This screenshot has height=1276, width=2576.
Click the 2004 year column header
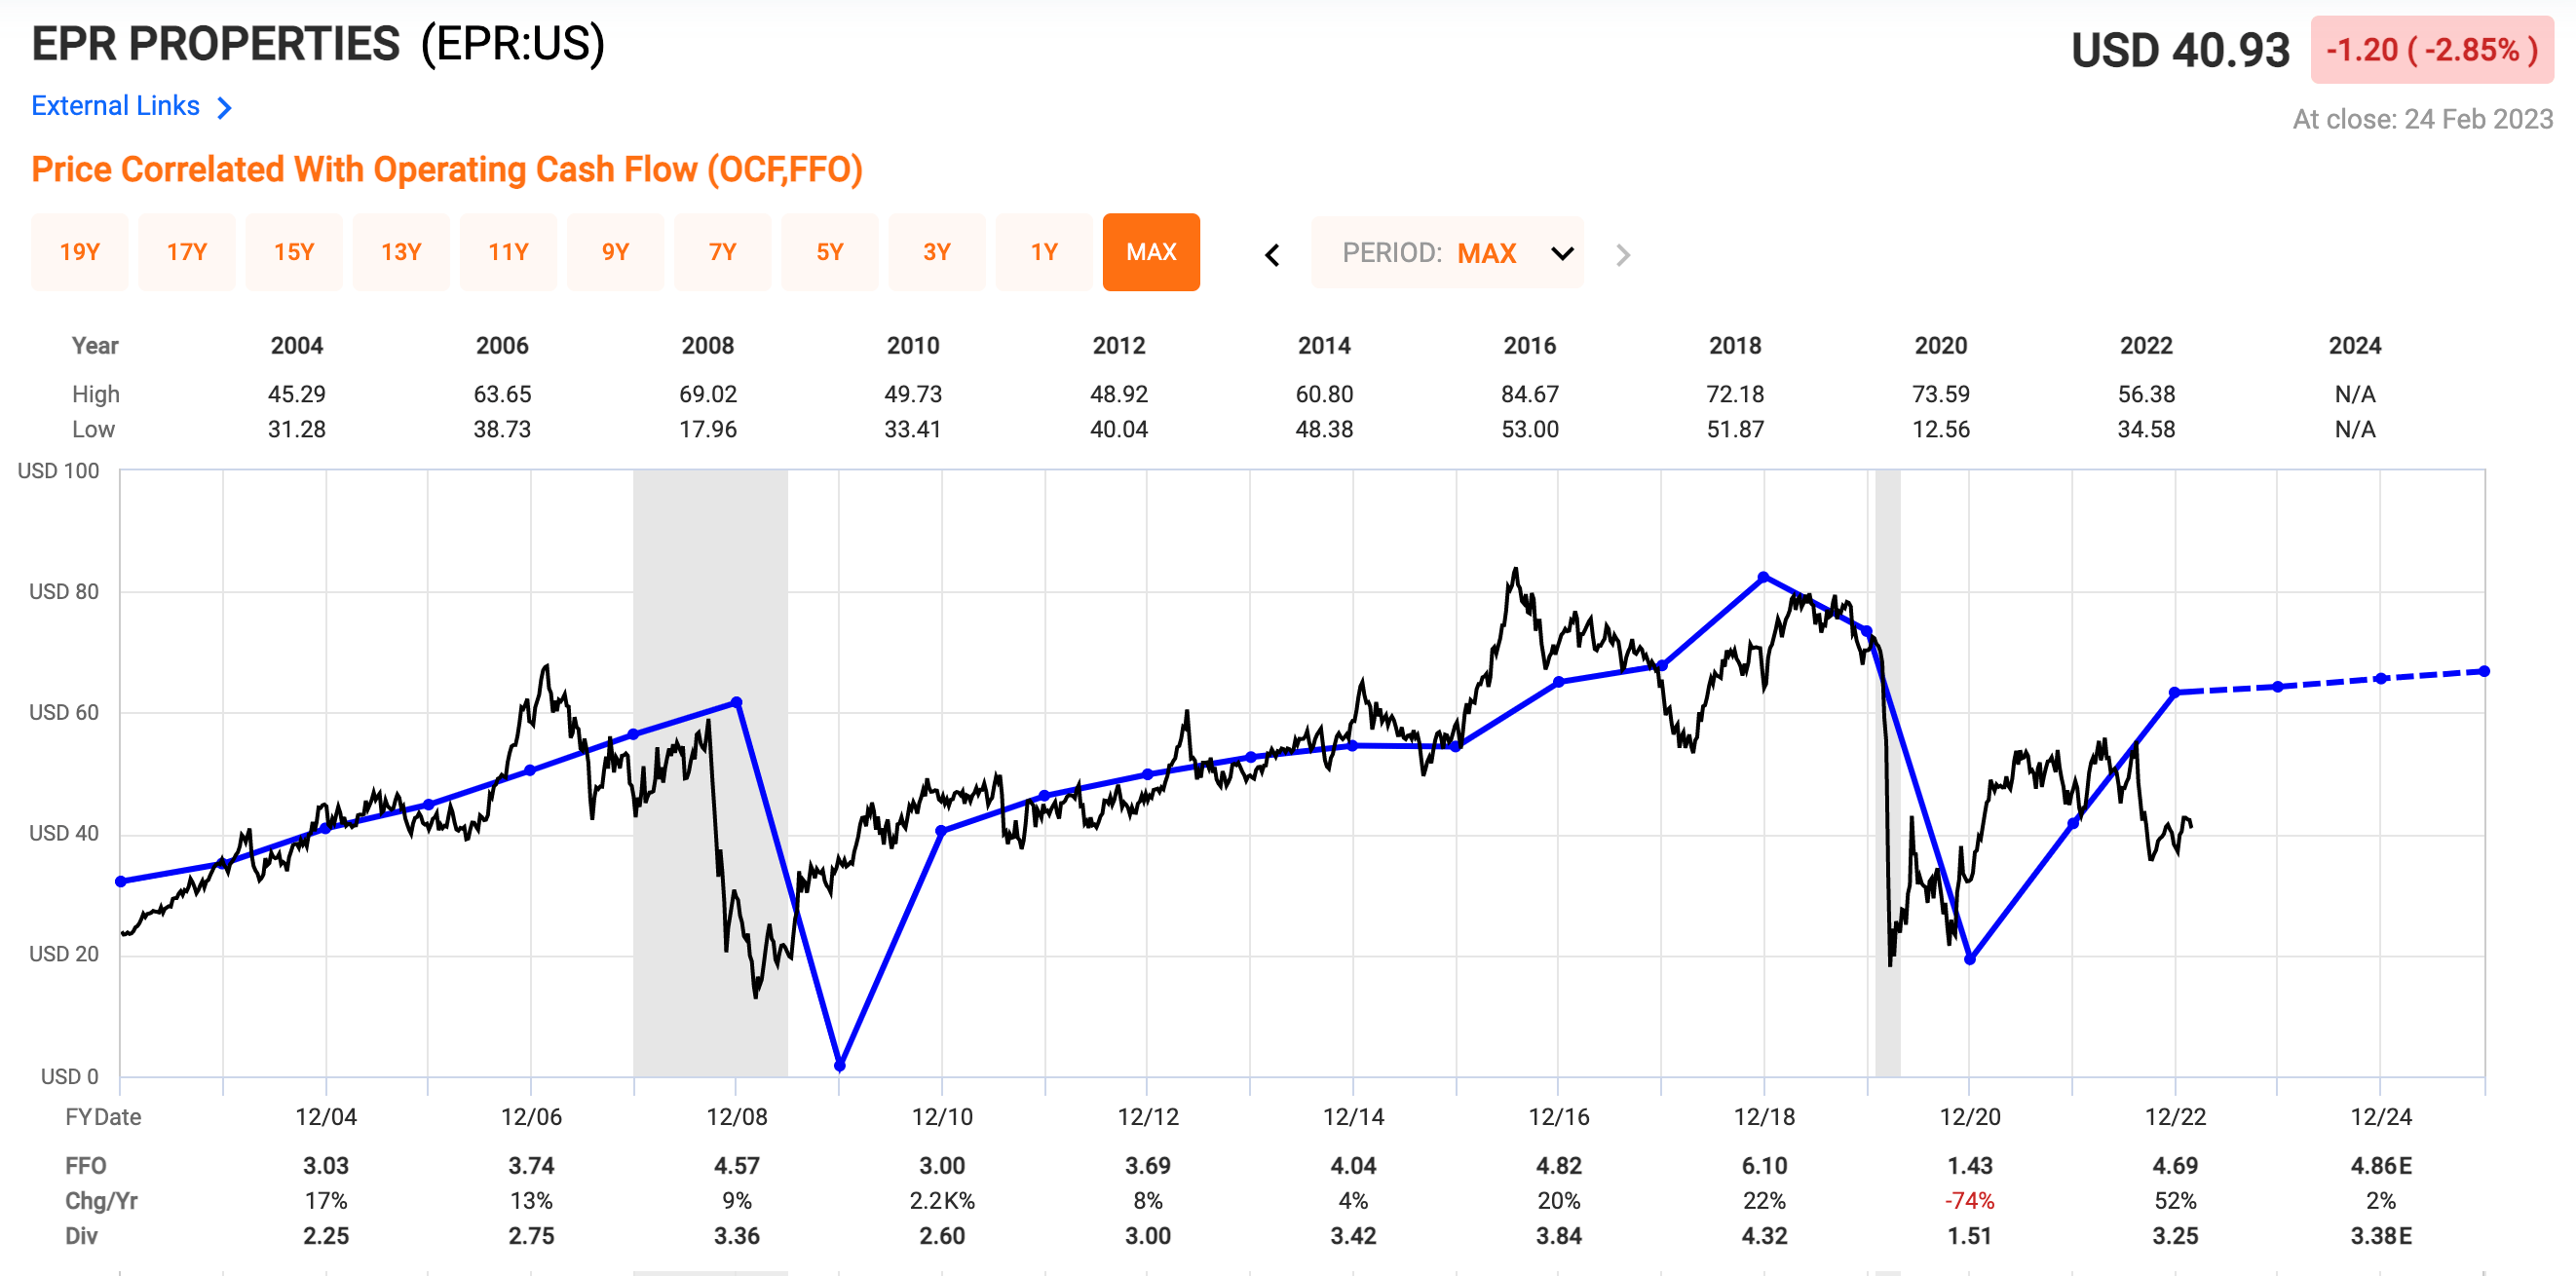(297, 346)
